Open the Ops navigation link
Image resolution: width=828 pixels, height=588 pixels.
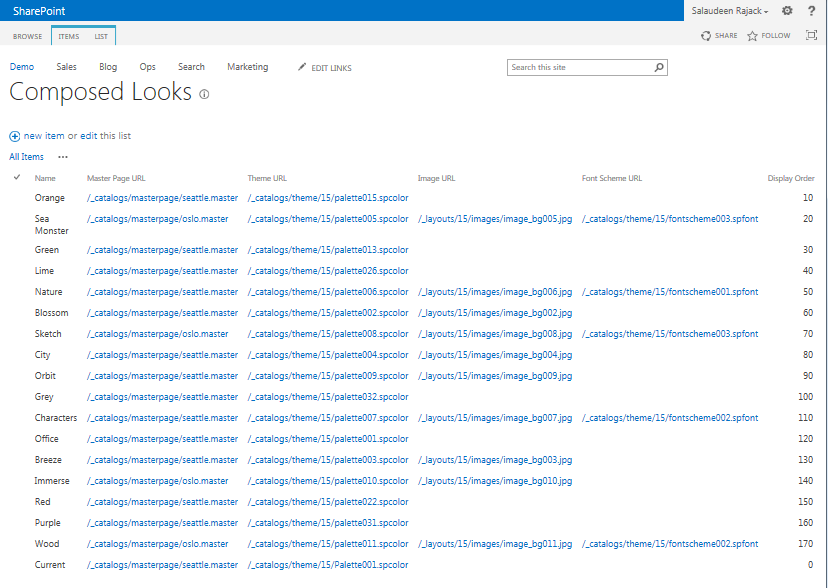pos(147,67)
